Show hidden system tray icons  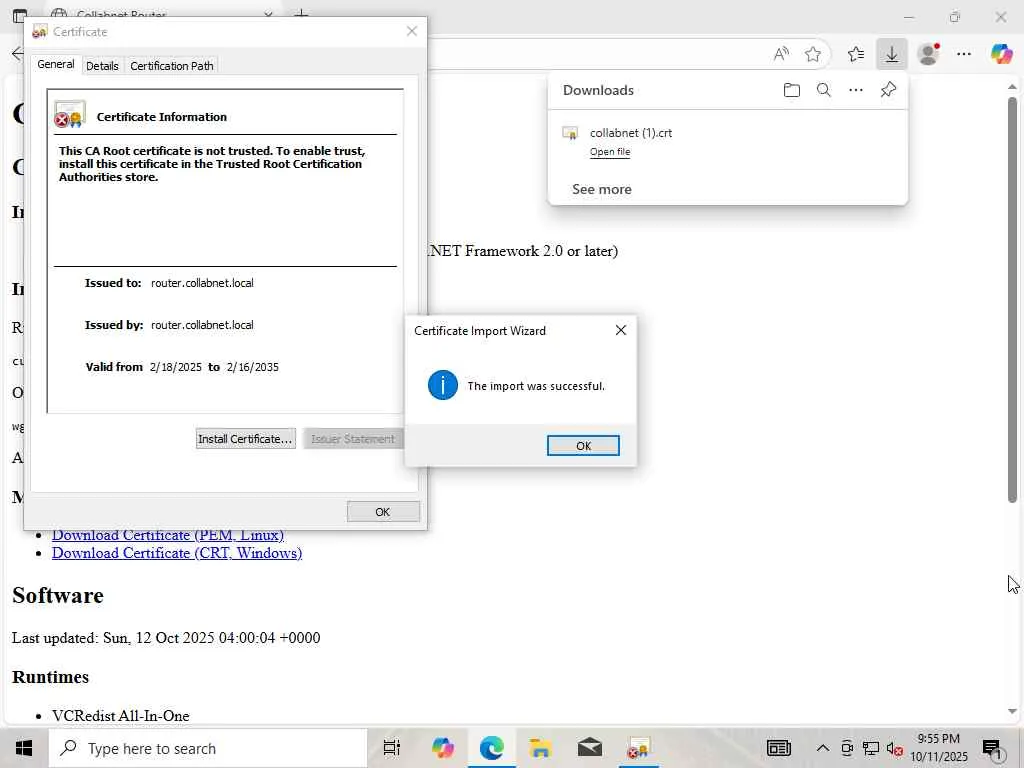pos(823,748)
